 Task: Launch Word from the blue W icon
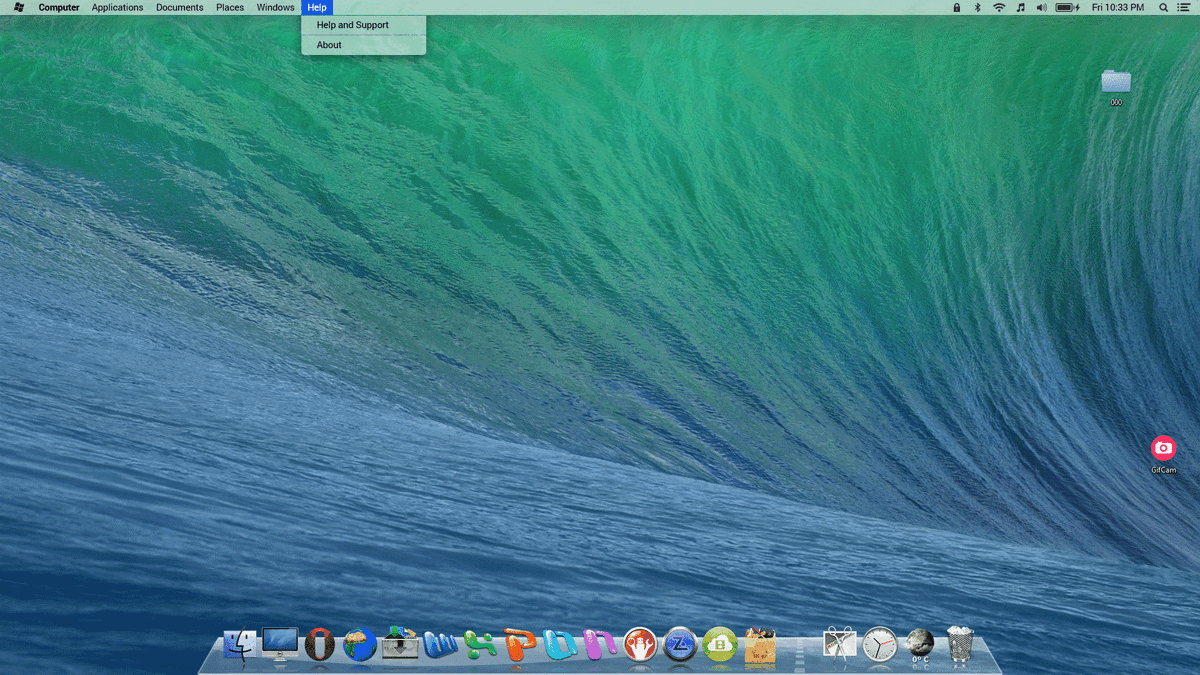tap(440, 645)
